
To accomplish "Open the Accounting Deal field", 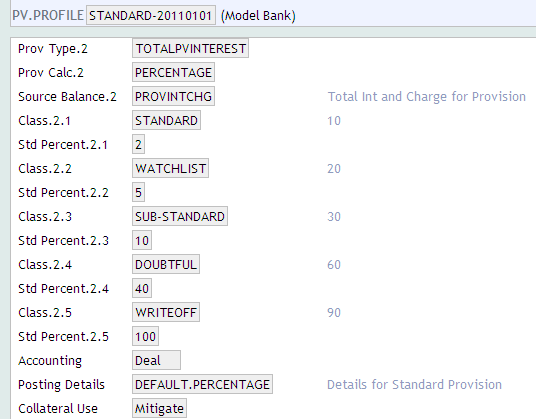I will pos(156,361).
